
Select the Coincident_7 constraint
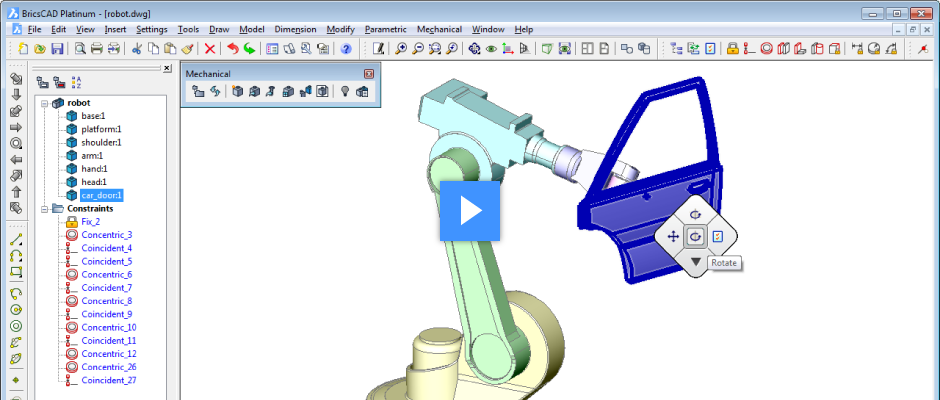tap(107, 288)
